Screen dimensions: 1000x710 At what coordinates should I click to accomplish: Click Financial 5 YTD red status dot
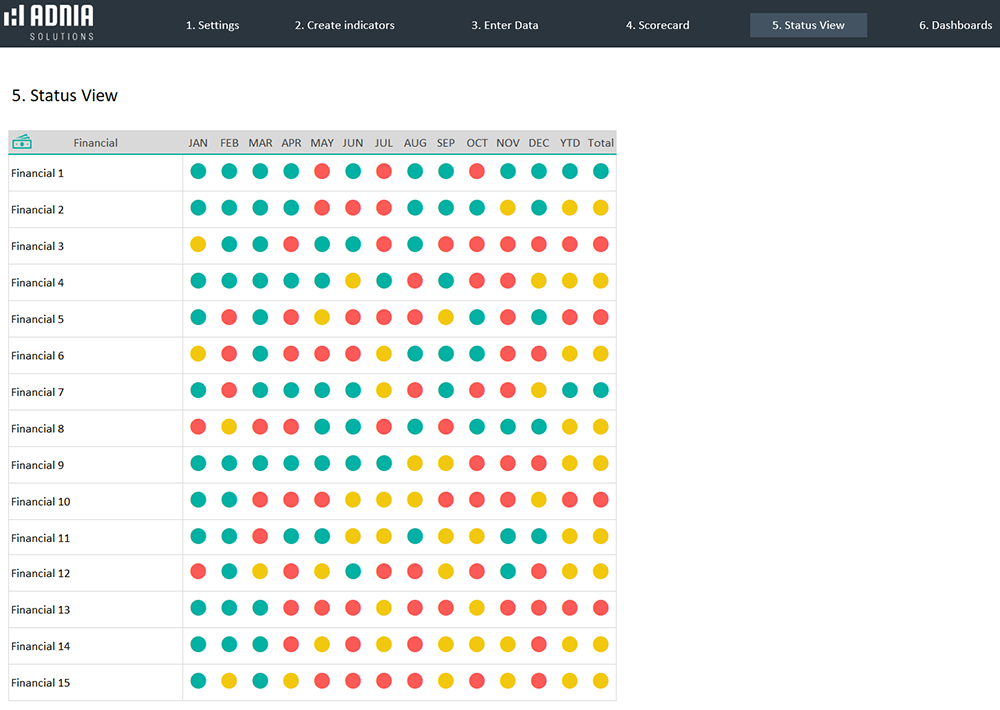(570, 317)
